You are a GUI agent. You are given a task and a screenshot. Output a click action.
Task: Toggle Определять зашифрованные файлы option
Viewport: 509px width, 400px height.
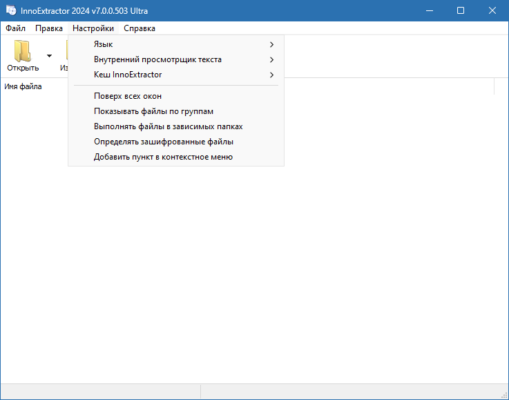pos(176,142)
